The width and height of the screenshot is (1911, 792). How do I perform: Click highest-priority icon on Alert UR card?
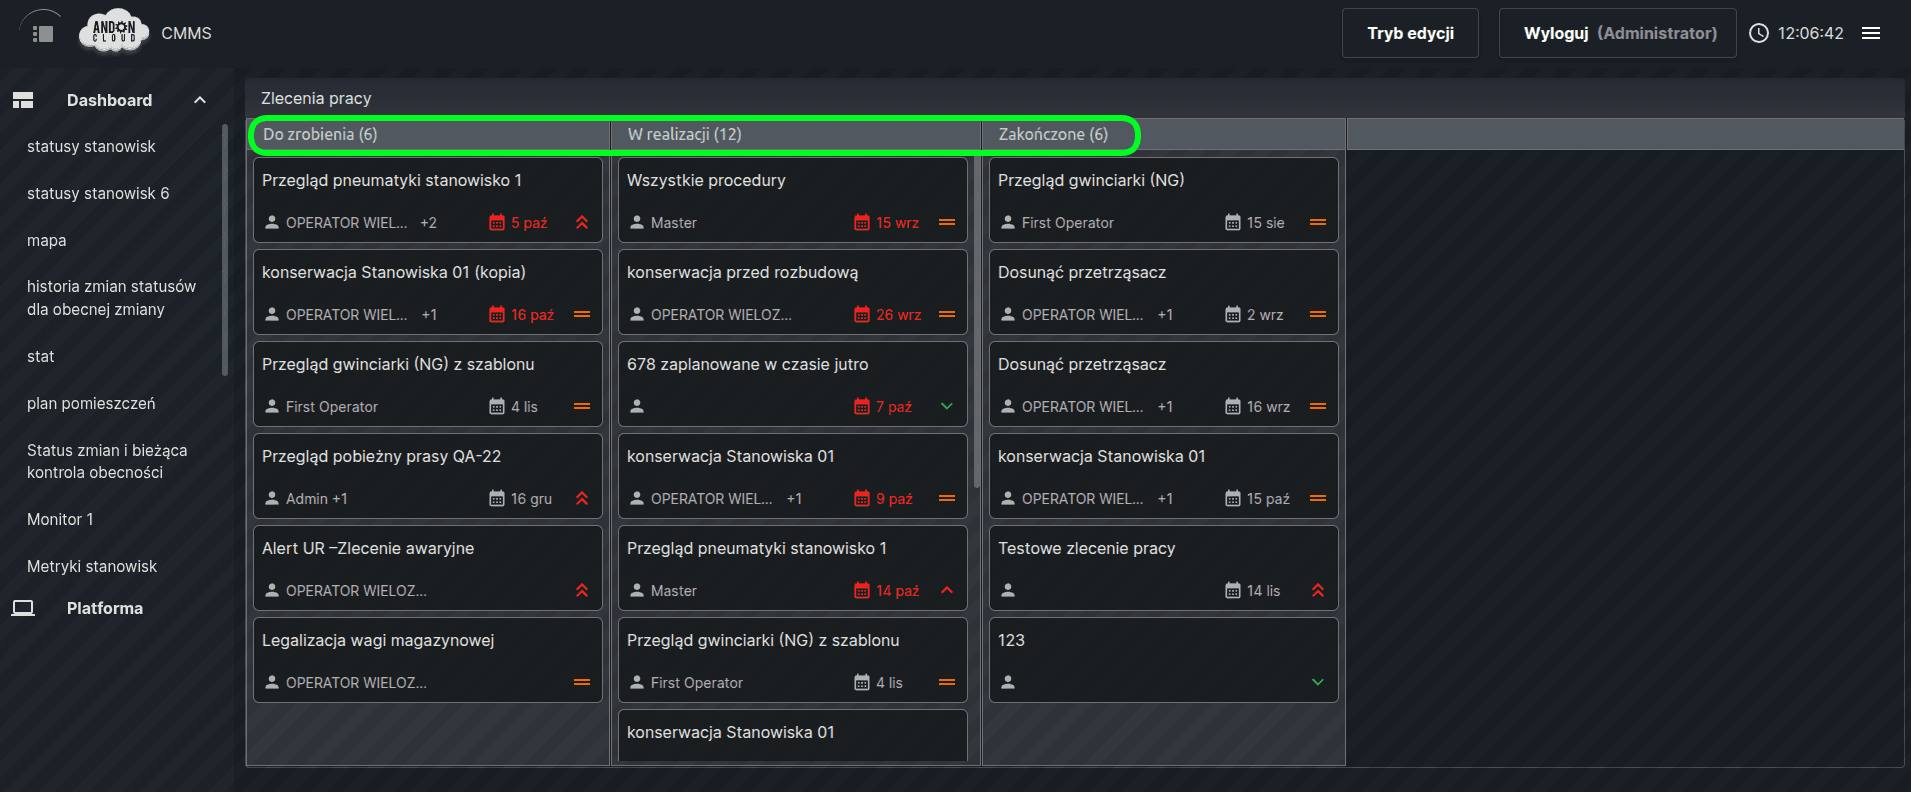582,591
